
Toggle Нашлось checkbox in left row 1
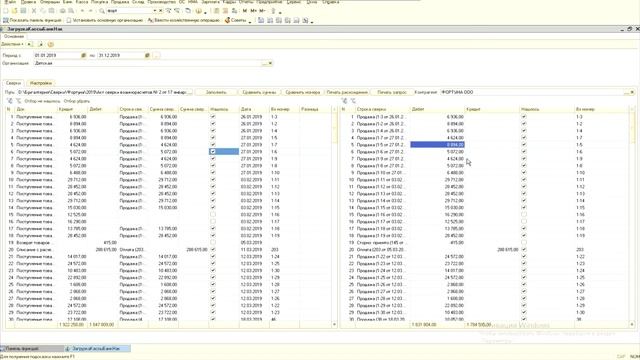coord(213,117)
